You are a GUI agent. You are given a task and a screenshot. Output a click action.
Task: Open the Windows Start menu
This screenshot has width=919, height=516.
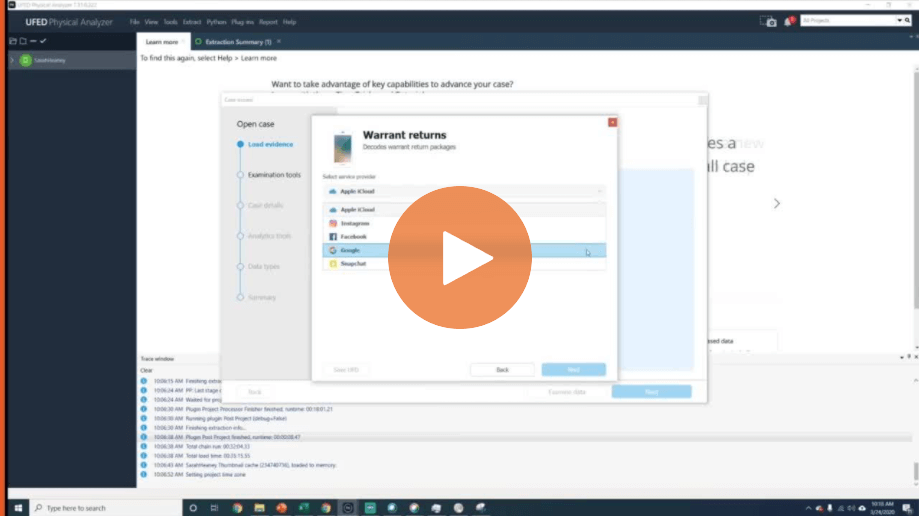18,508
